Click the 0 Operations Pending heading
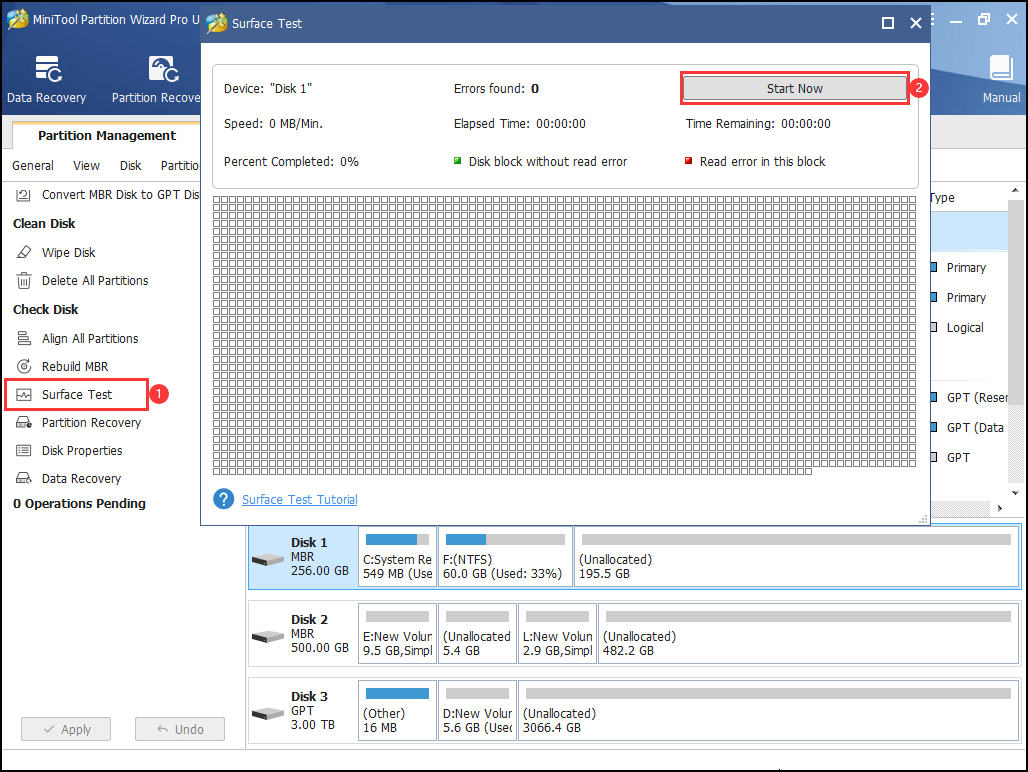This screenshot has height=772, width=1028. pyautogui.click(x=79, y=503)
